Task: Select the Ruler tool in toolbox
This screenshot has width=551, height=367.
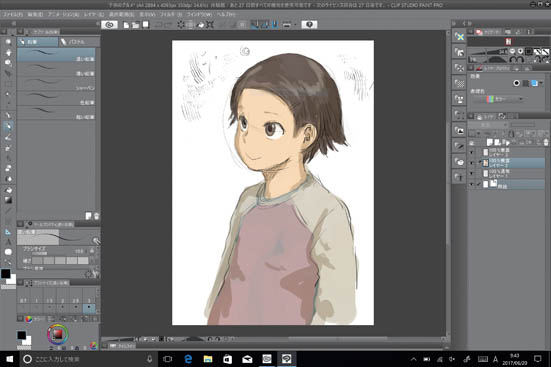Action: (8, 232)
